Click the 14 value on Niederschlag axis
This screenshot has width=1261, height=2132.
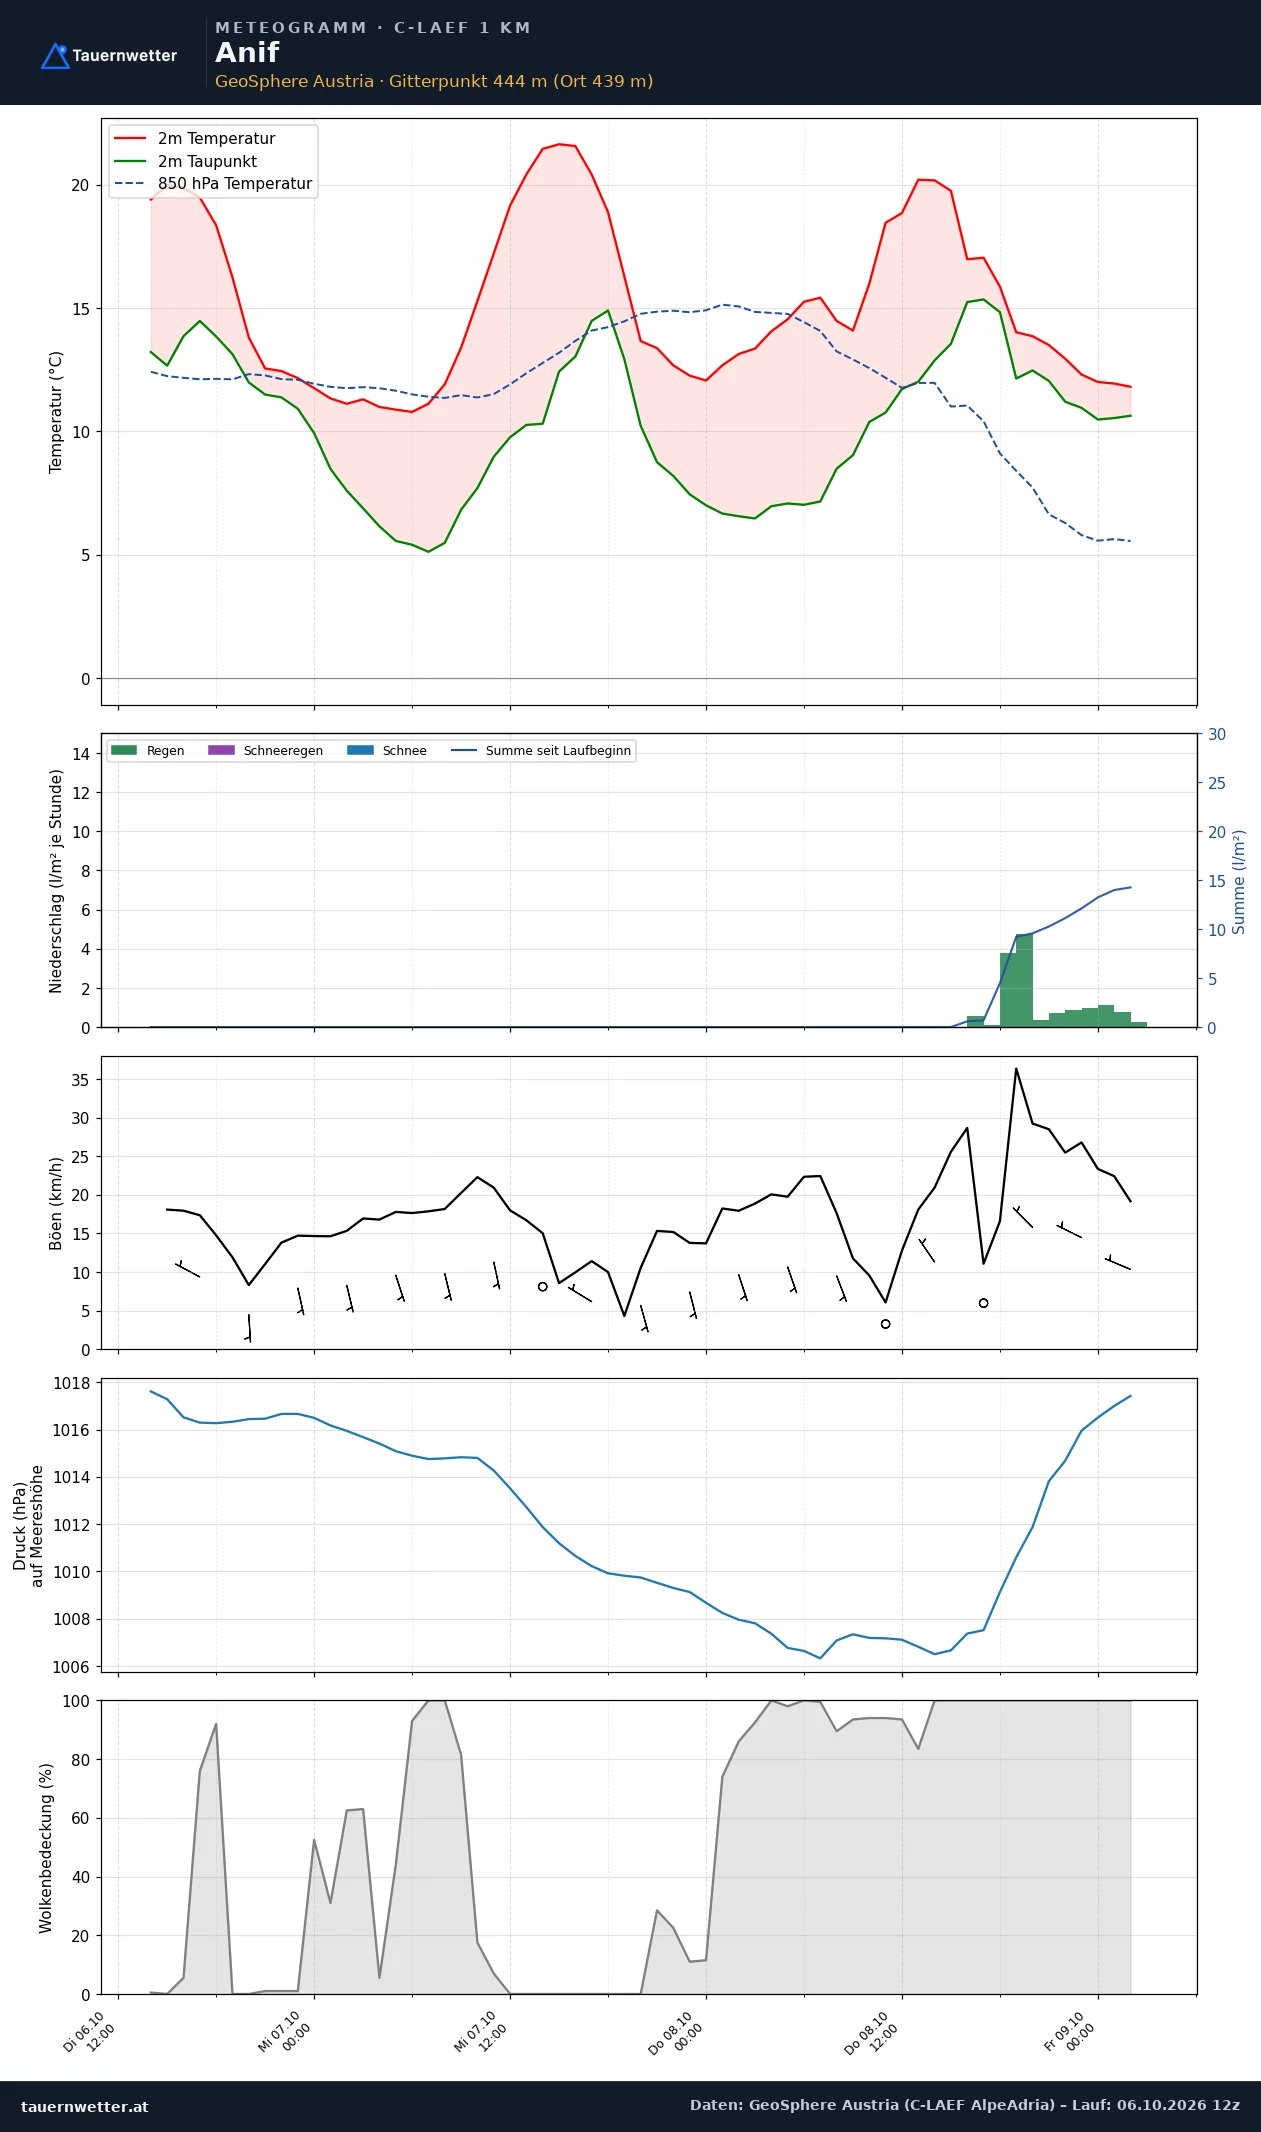pos(80,754)
